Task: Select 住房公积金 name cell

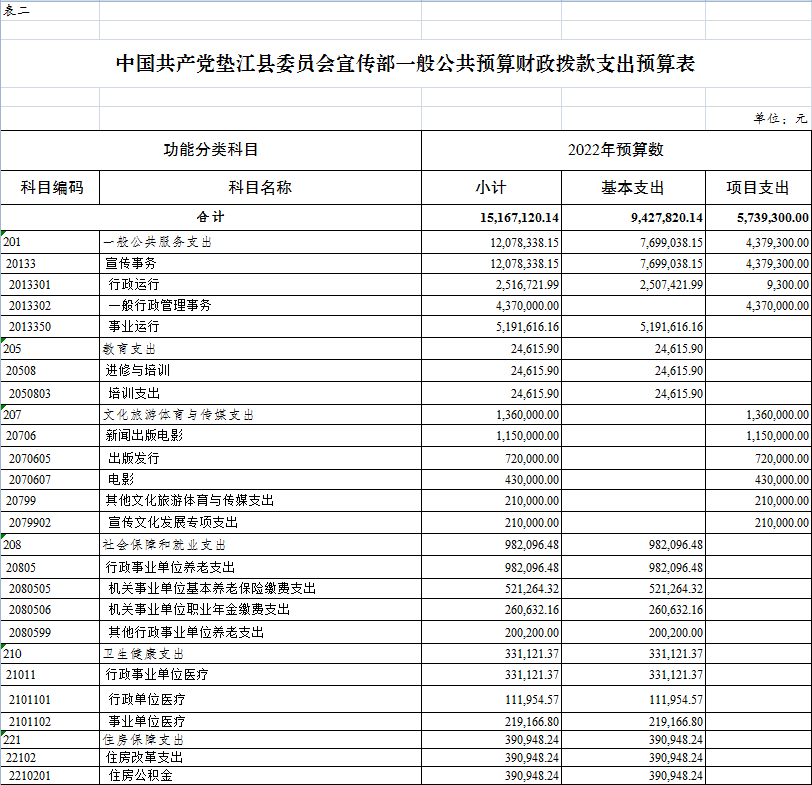Action: (260, 776)
